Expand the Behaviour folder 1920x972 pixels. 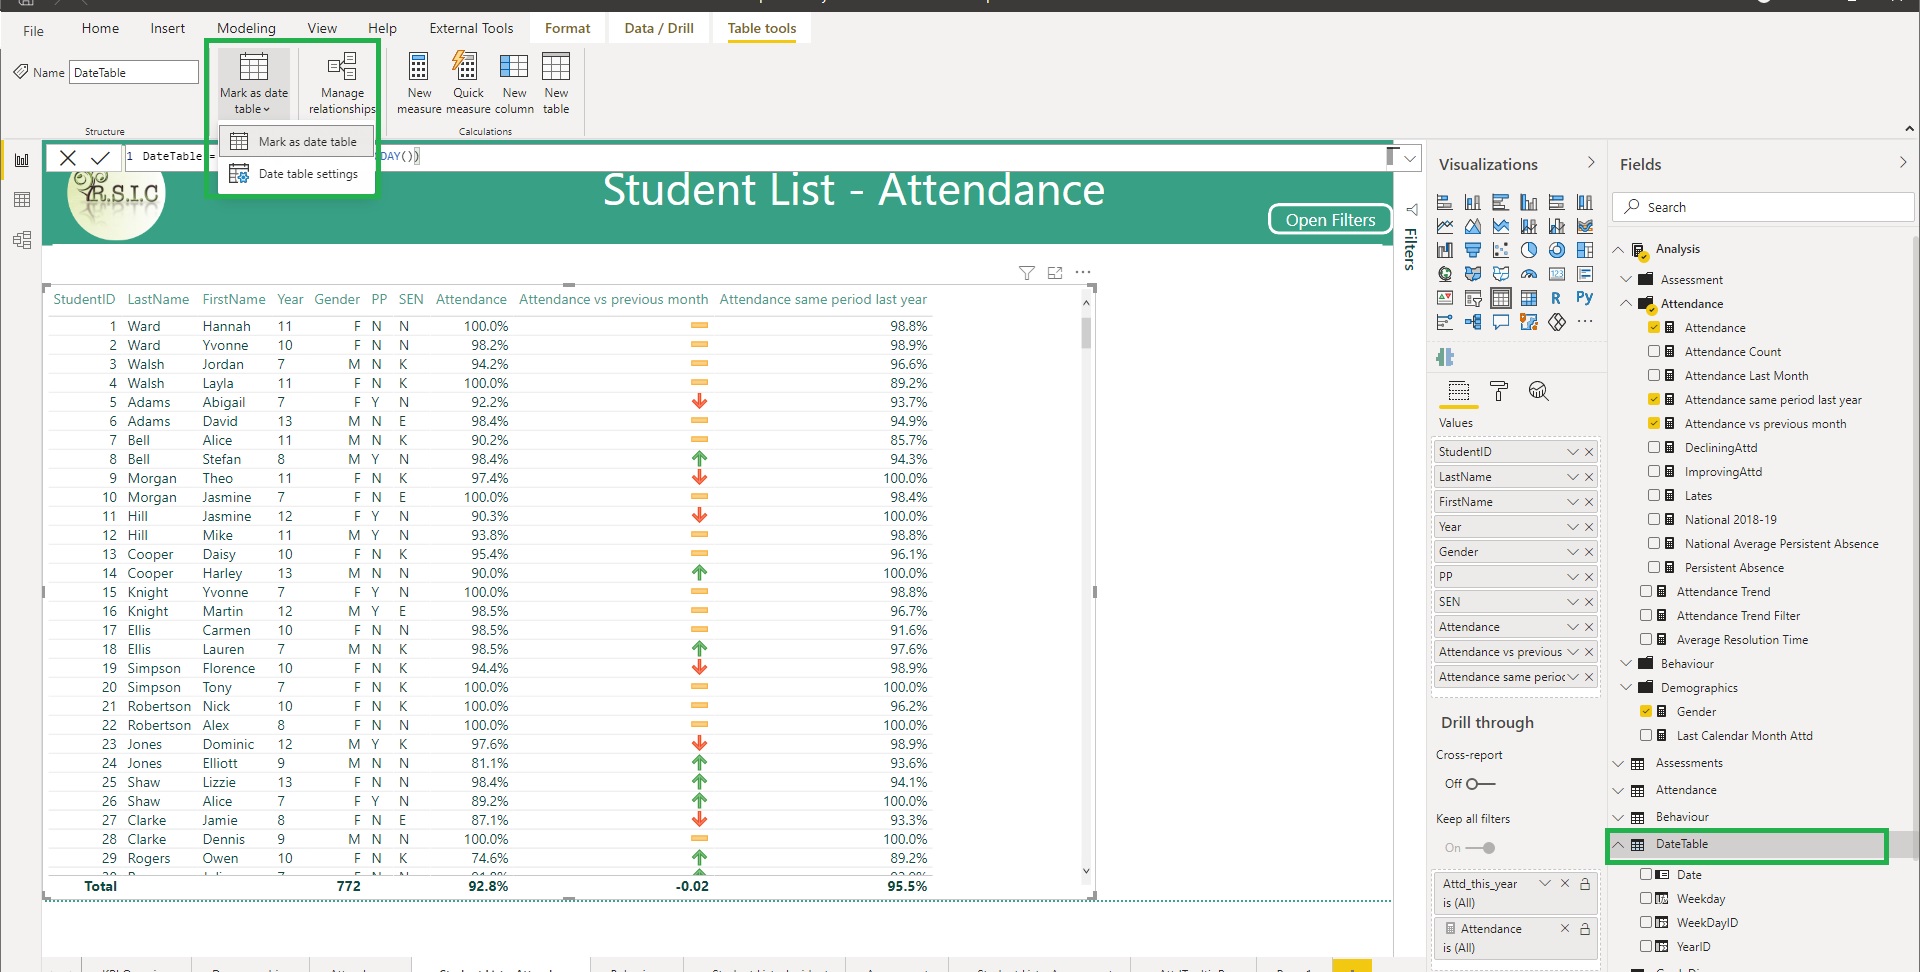(x=1626, y=664)
